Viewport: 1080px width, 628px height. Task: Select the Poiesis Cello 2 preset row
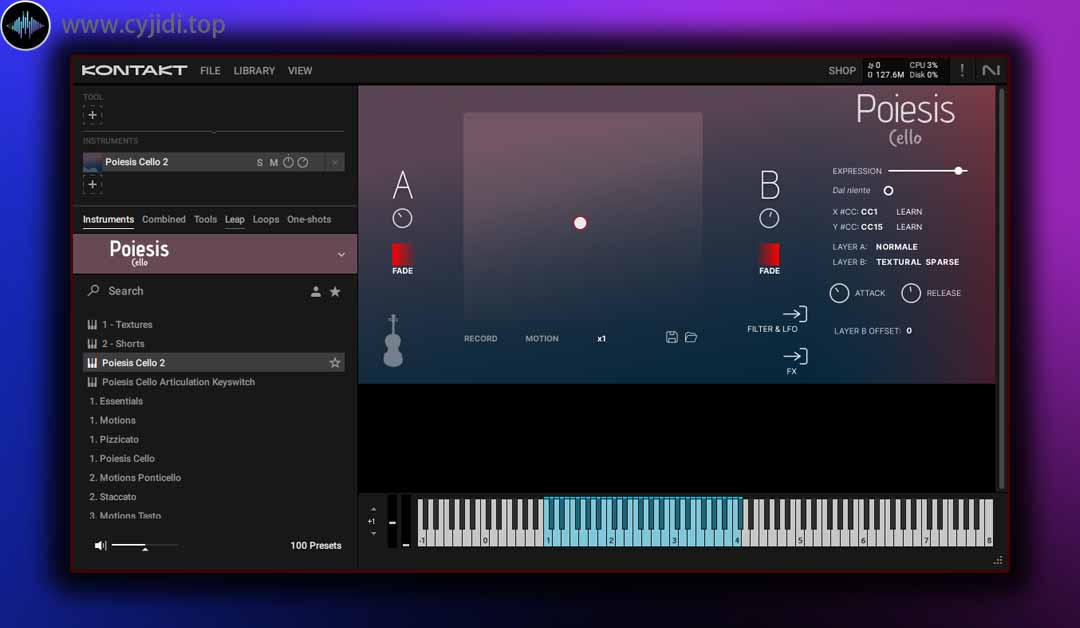[x=214, y=363]
